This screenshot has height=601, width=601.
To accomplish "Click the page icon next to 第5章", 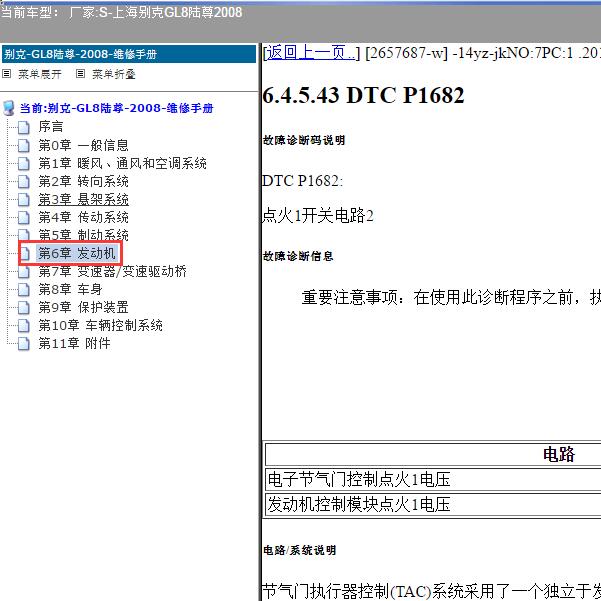I will 24,235.
